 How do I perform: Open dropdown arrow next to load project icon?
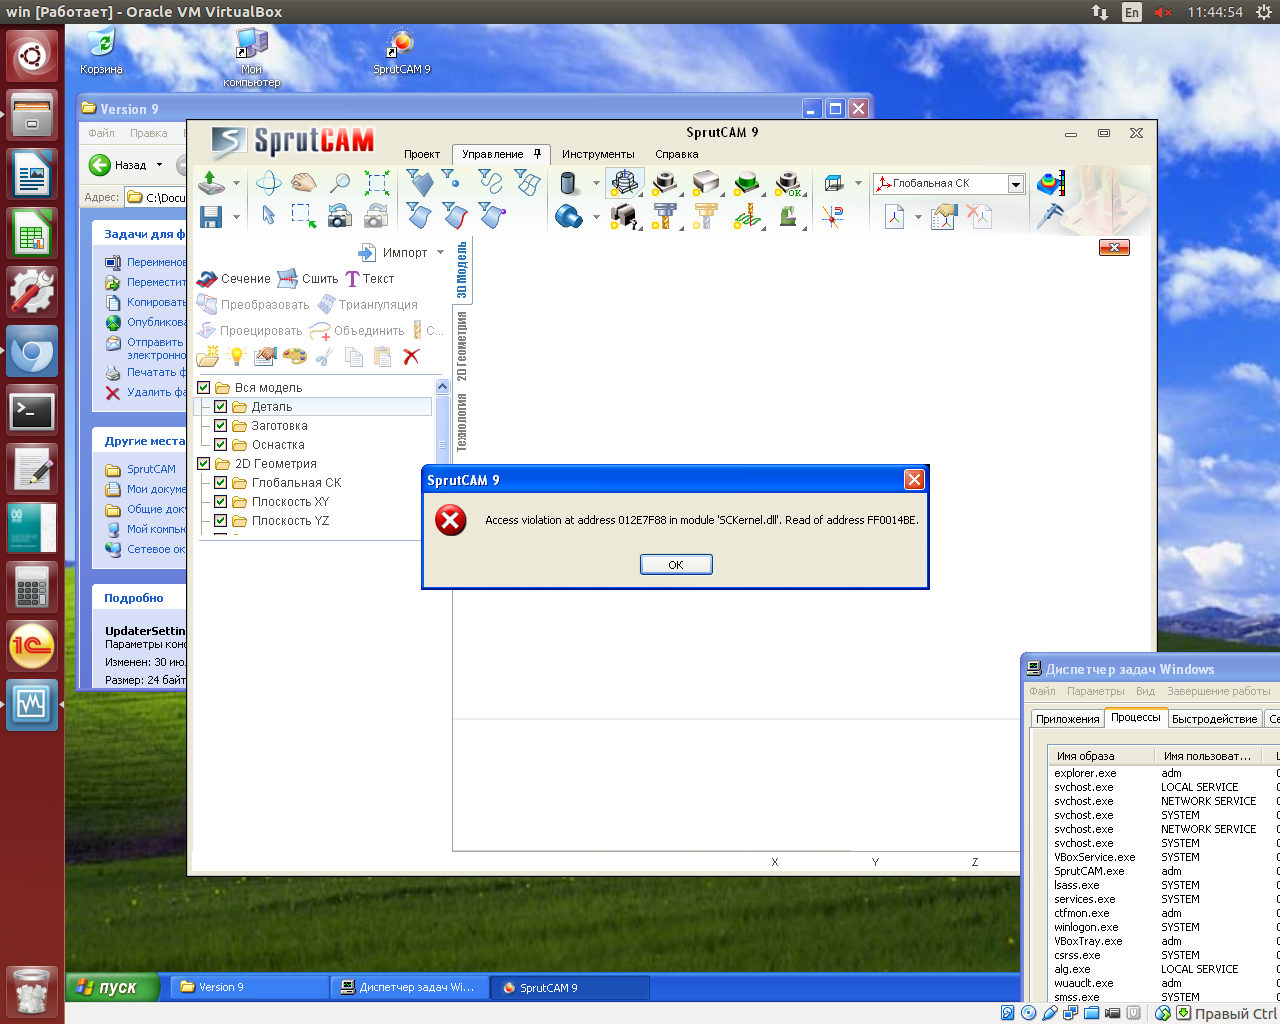pos(237,183)
